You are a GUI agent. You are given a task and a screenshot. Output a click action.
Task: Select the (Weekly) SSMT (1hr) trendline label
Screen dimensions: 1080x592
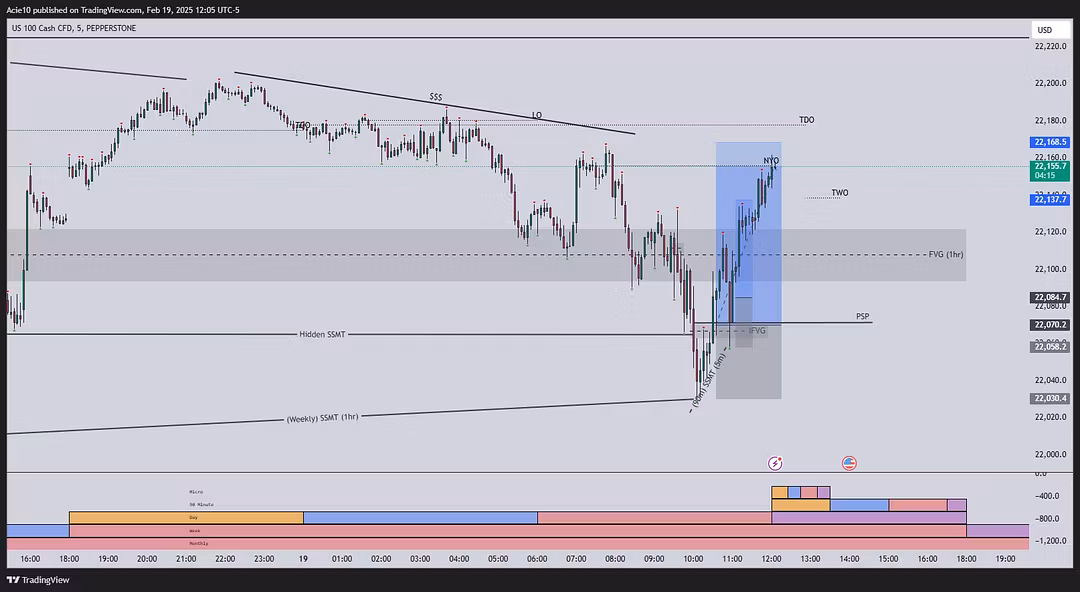322,417
